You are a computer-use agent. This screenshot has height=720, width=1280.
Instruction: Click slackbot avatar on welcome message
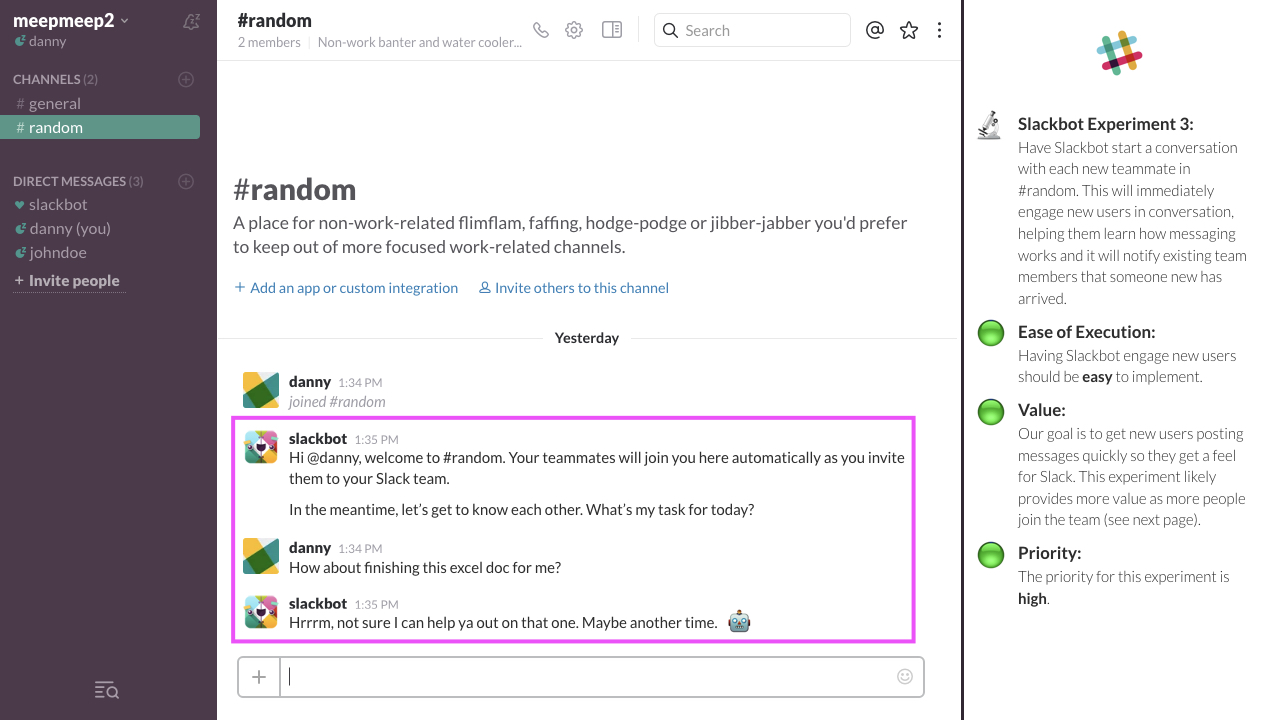(x=261, y=447)
